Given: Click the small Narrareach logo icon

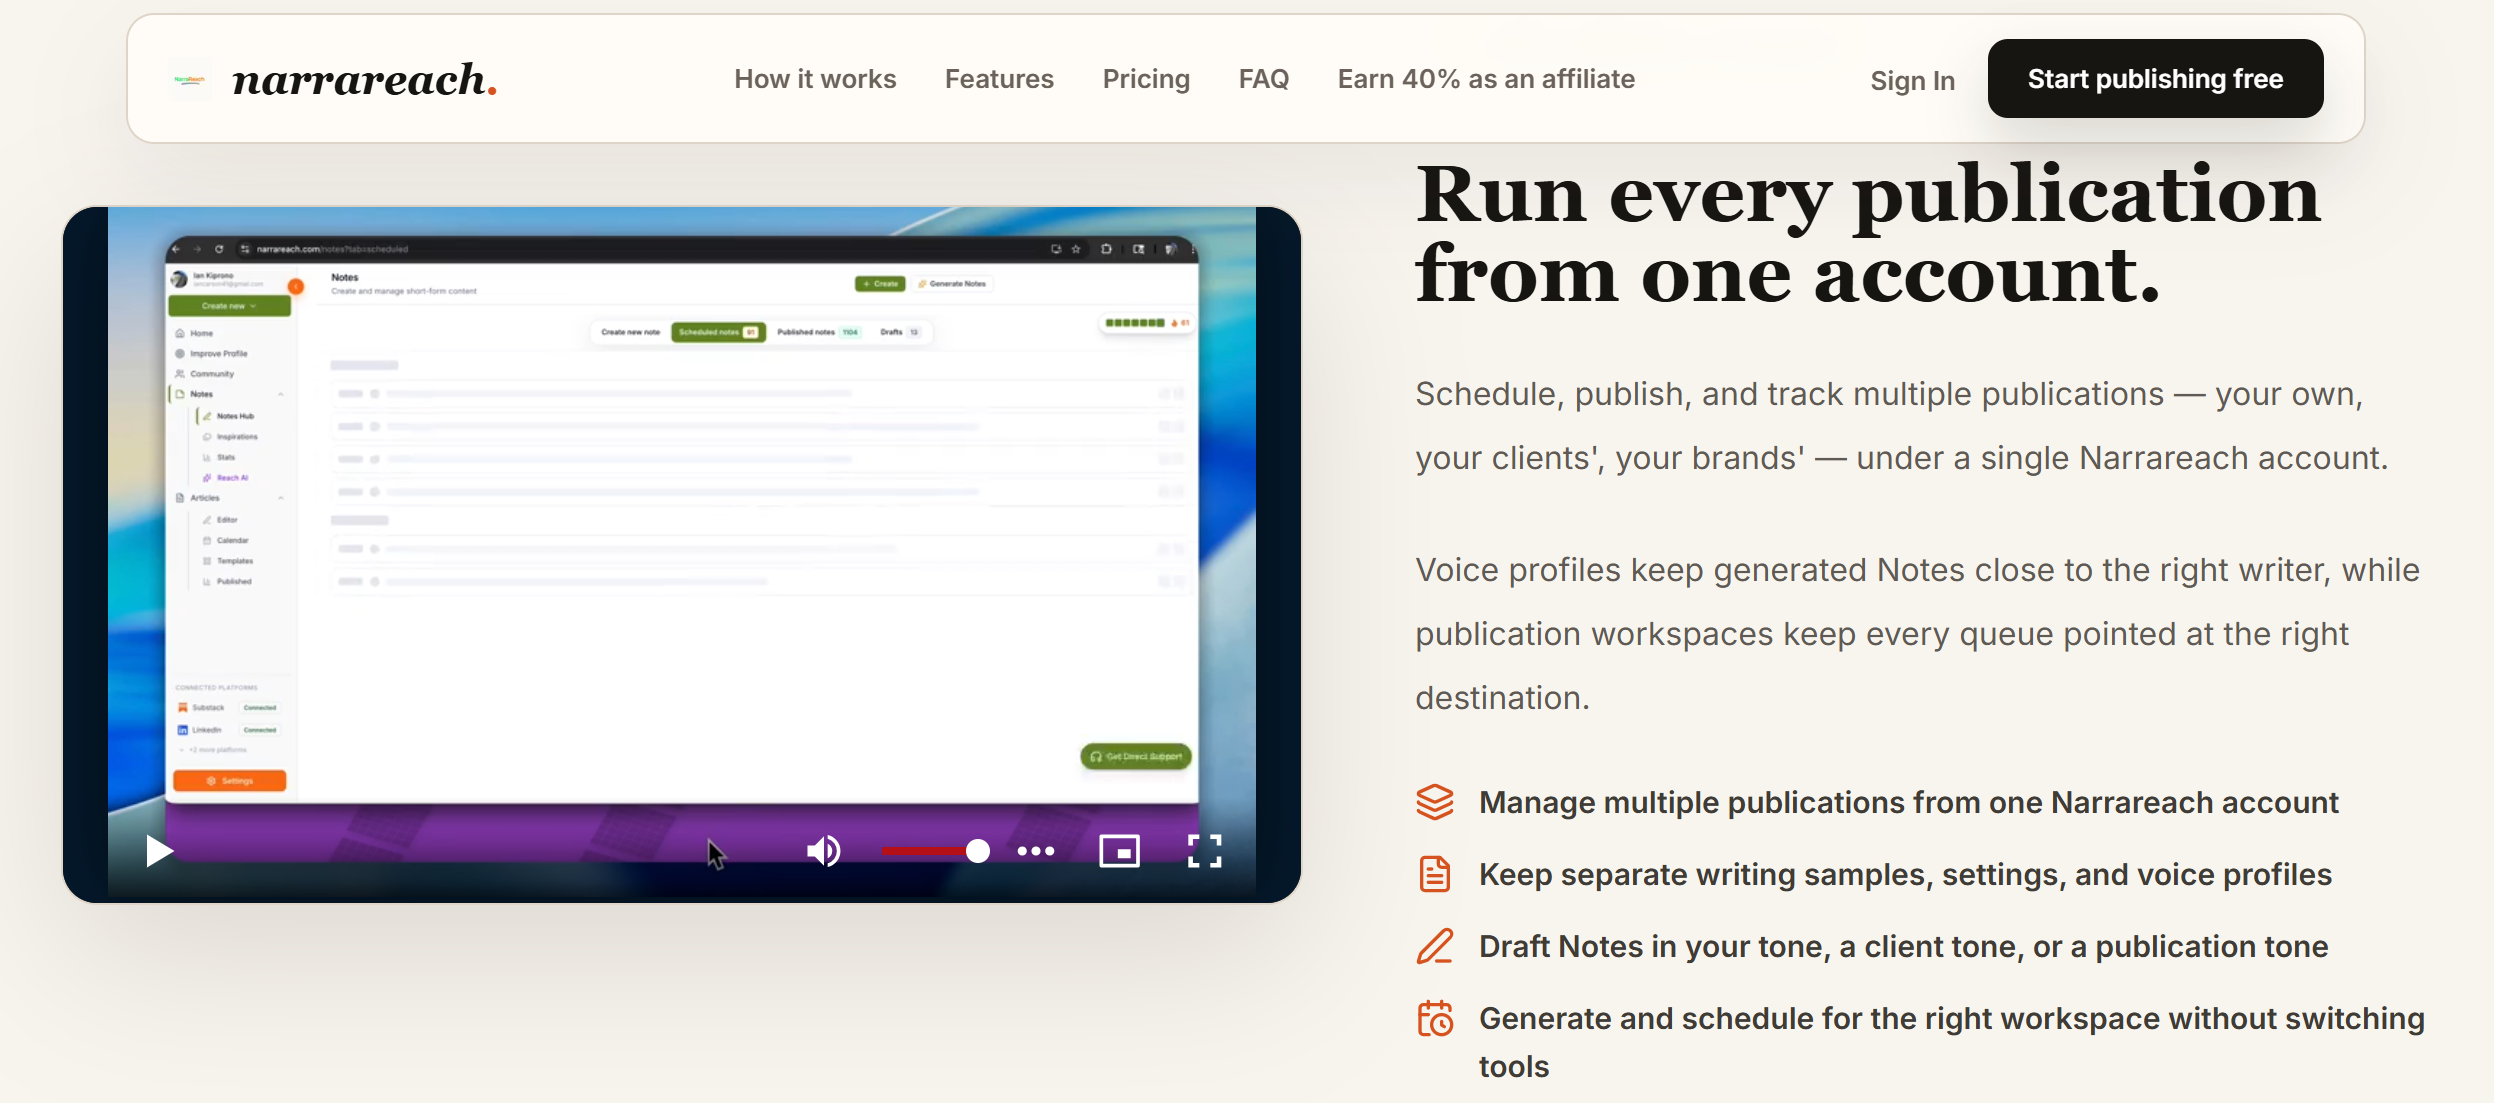Looking at the screenshot, I should 189,79.
